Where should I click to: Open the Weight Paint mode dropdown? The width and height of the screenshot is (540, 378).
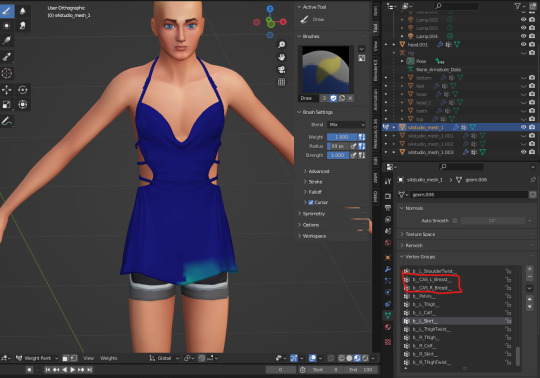pyautogui.click(x=37, y=358)
